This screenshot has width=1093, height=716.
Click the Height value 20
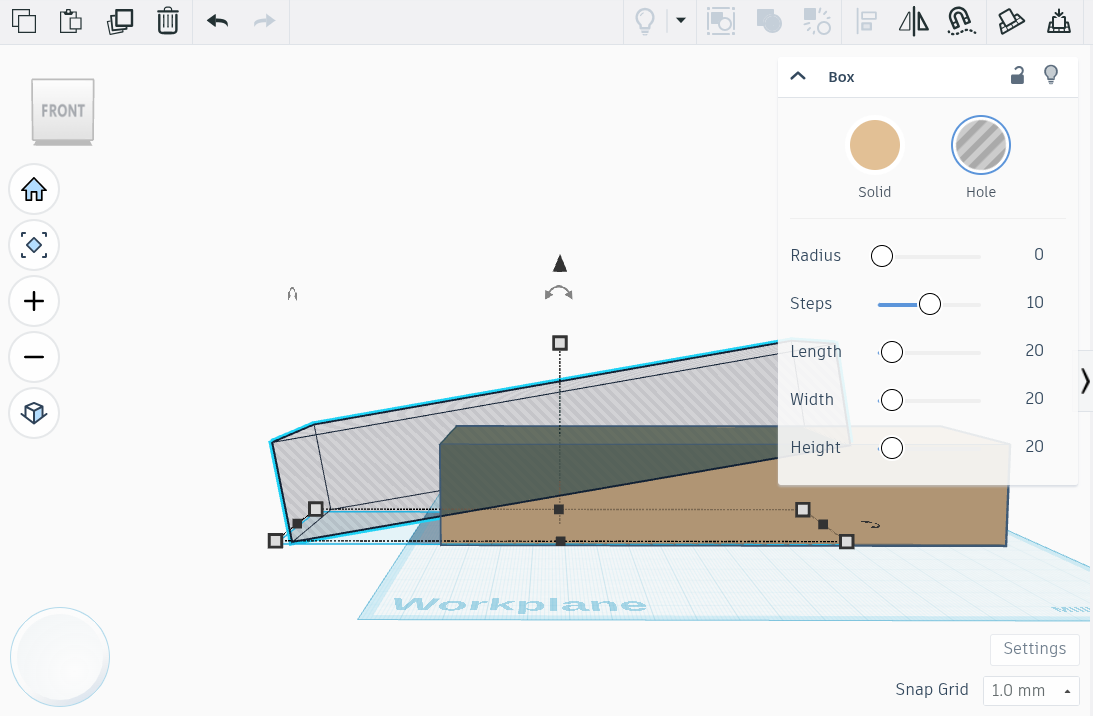pyautogui.click(x=1034, y=447)
